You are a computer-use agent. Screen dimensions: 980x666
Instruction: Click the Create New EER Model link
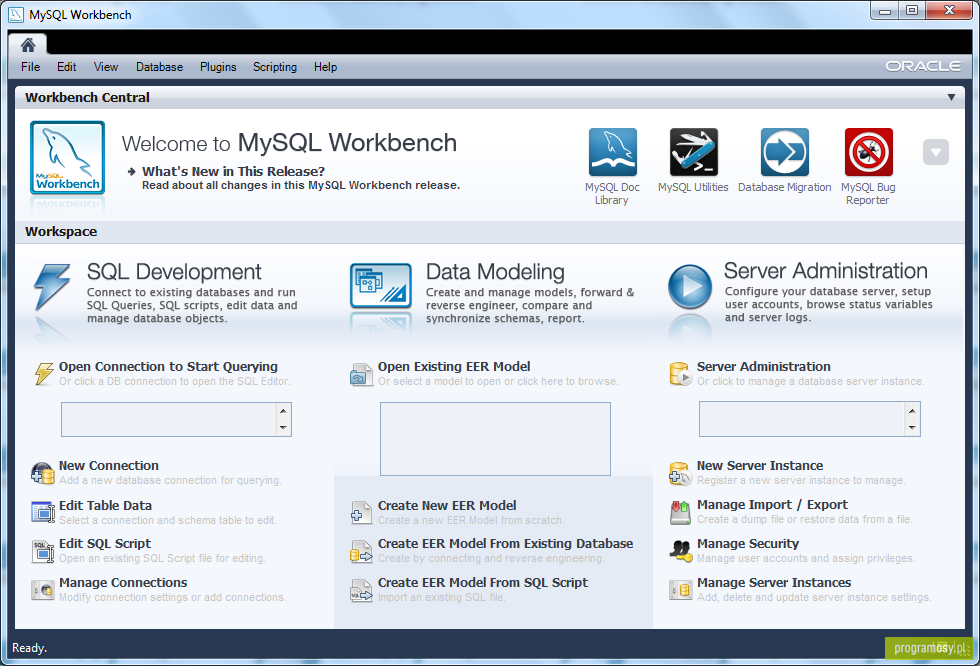tap(447, 505)
